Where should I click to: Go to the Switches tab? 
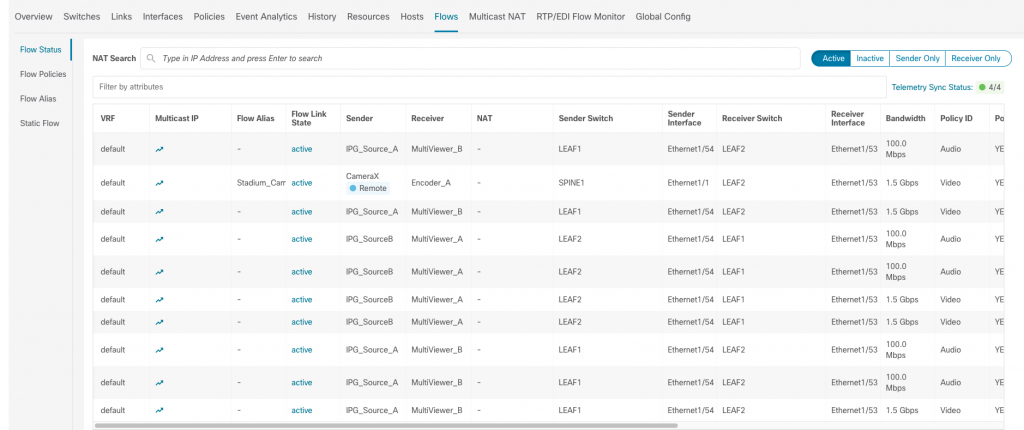coord(82,16)
